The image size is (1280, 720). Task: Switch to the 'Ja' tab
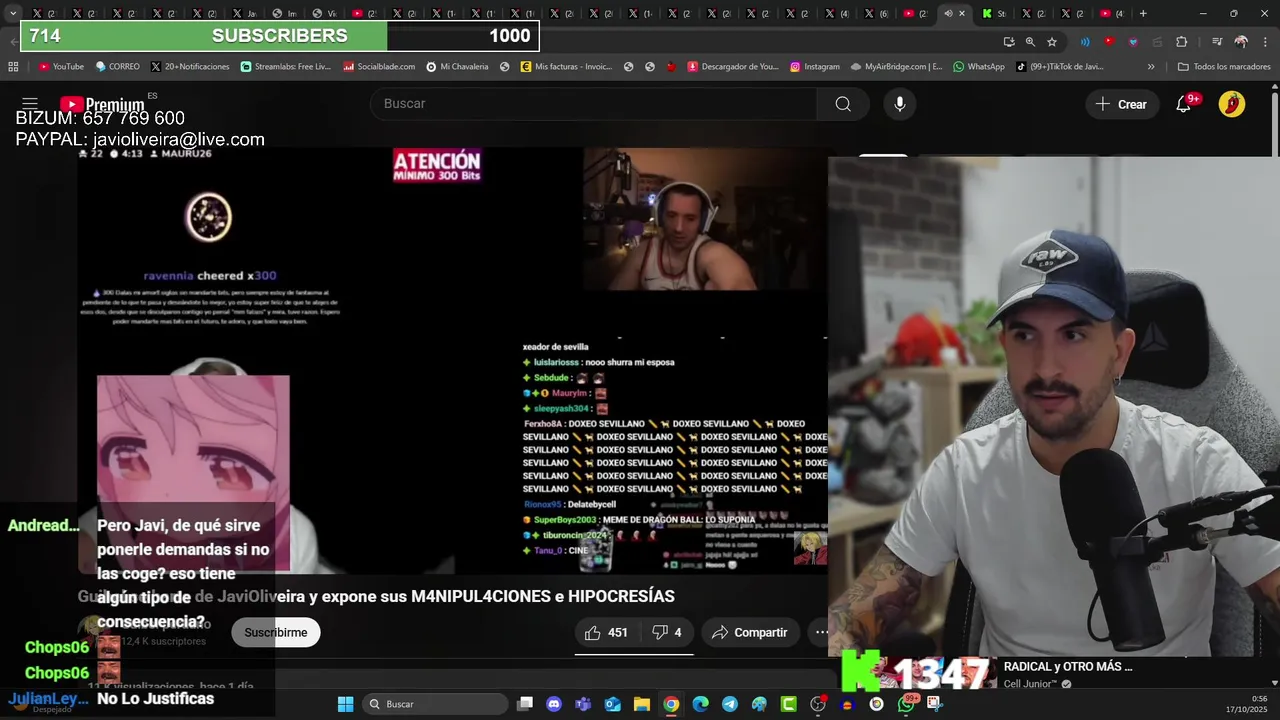[x=243, y=13]
